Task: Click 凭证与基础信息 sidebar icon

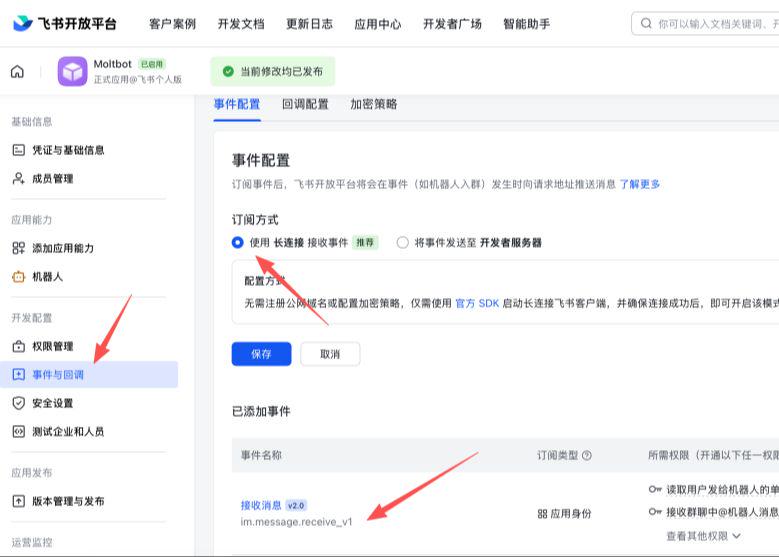Action: tap(18, 150)
